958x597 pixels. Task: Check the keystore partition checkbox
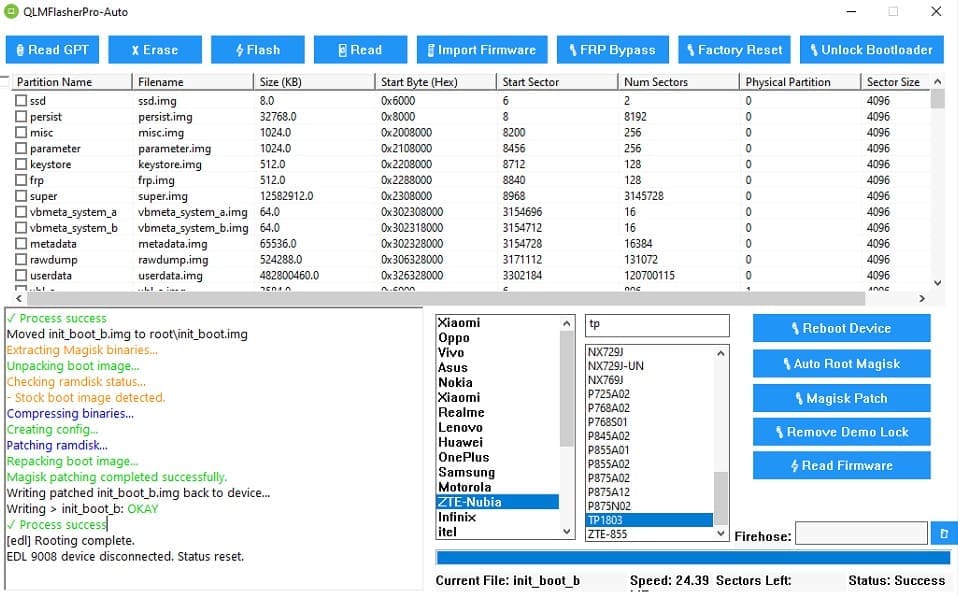[21, 164]
